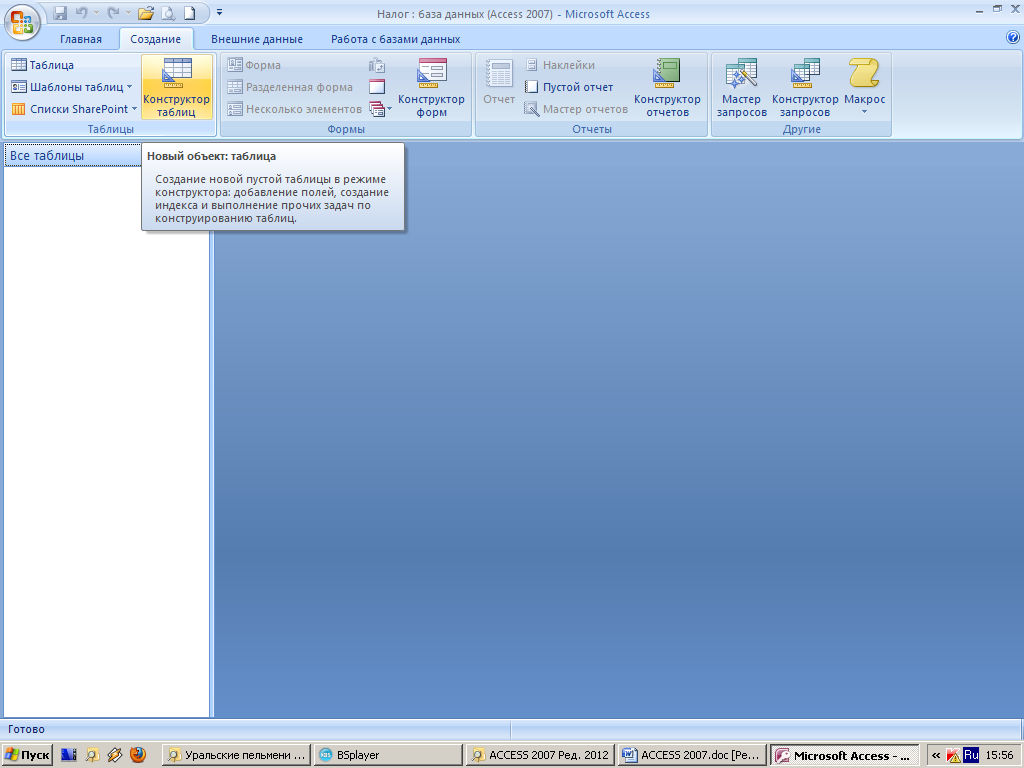Click the Готово status bar text
This screenshot has width=1024, height=768.
[x=26, y=729]
